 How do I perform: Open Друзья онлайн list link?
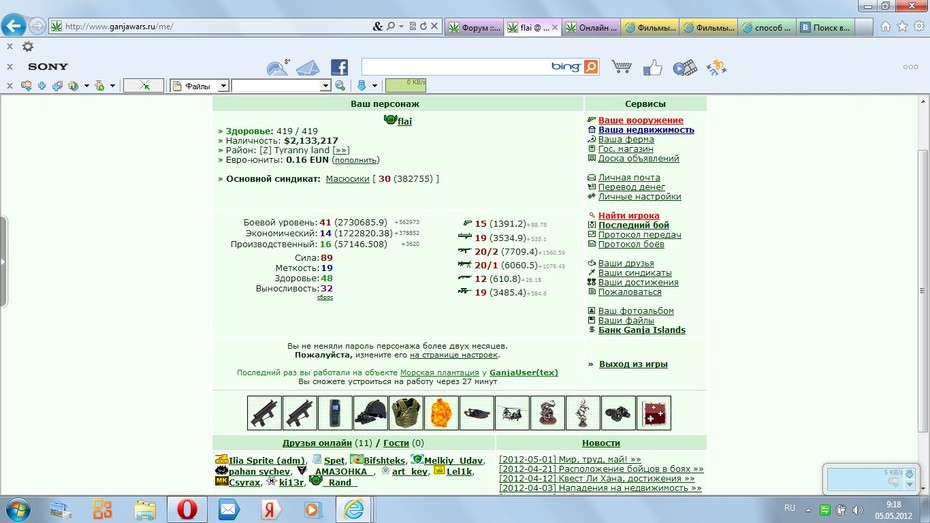[317, 443]
